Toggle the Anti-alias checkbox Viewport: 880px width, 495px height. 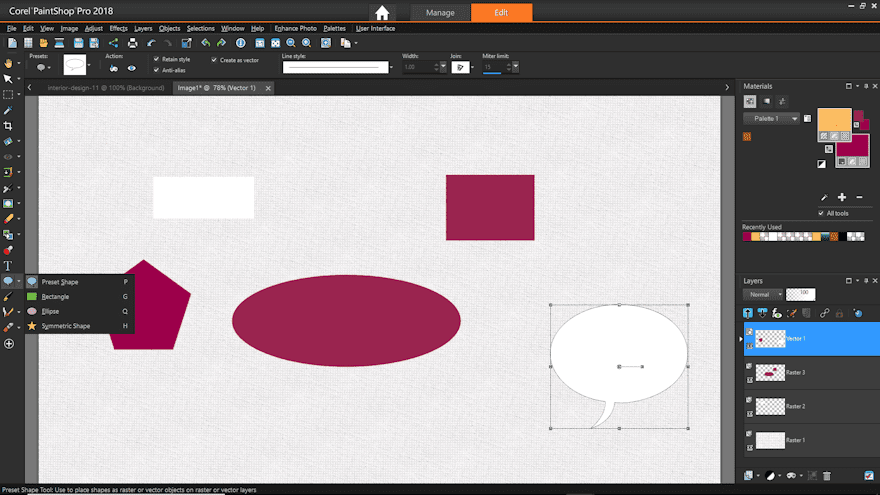156,70
